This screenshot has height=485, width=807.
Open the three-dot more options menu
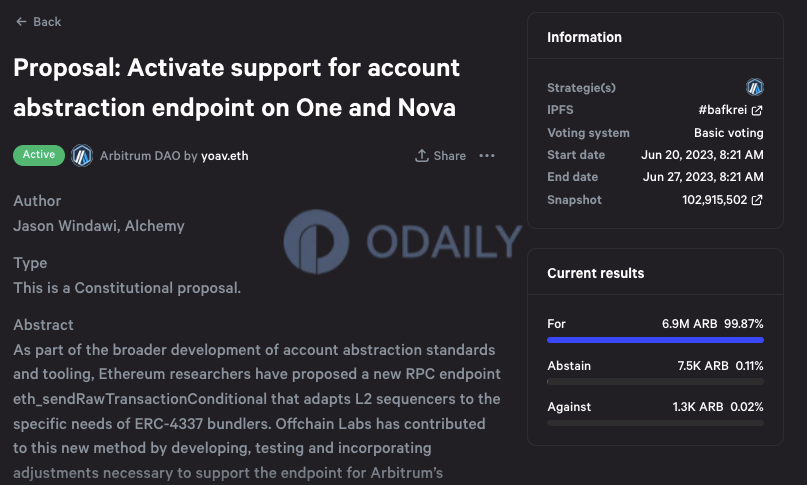pos(487,155)
